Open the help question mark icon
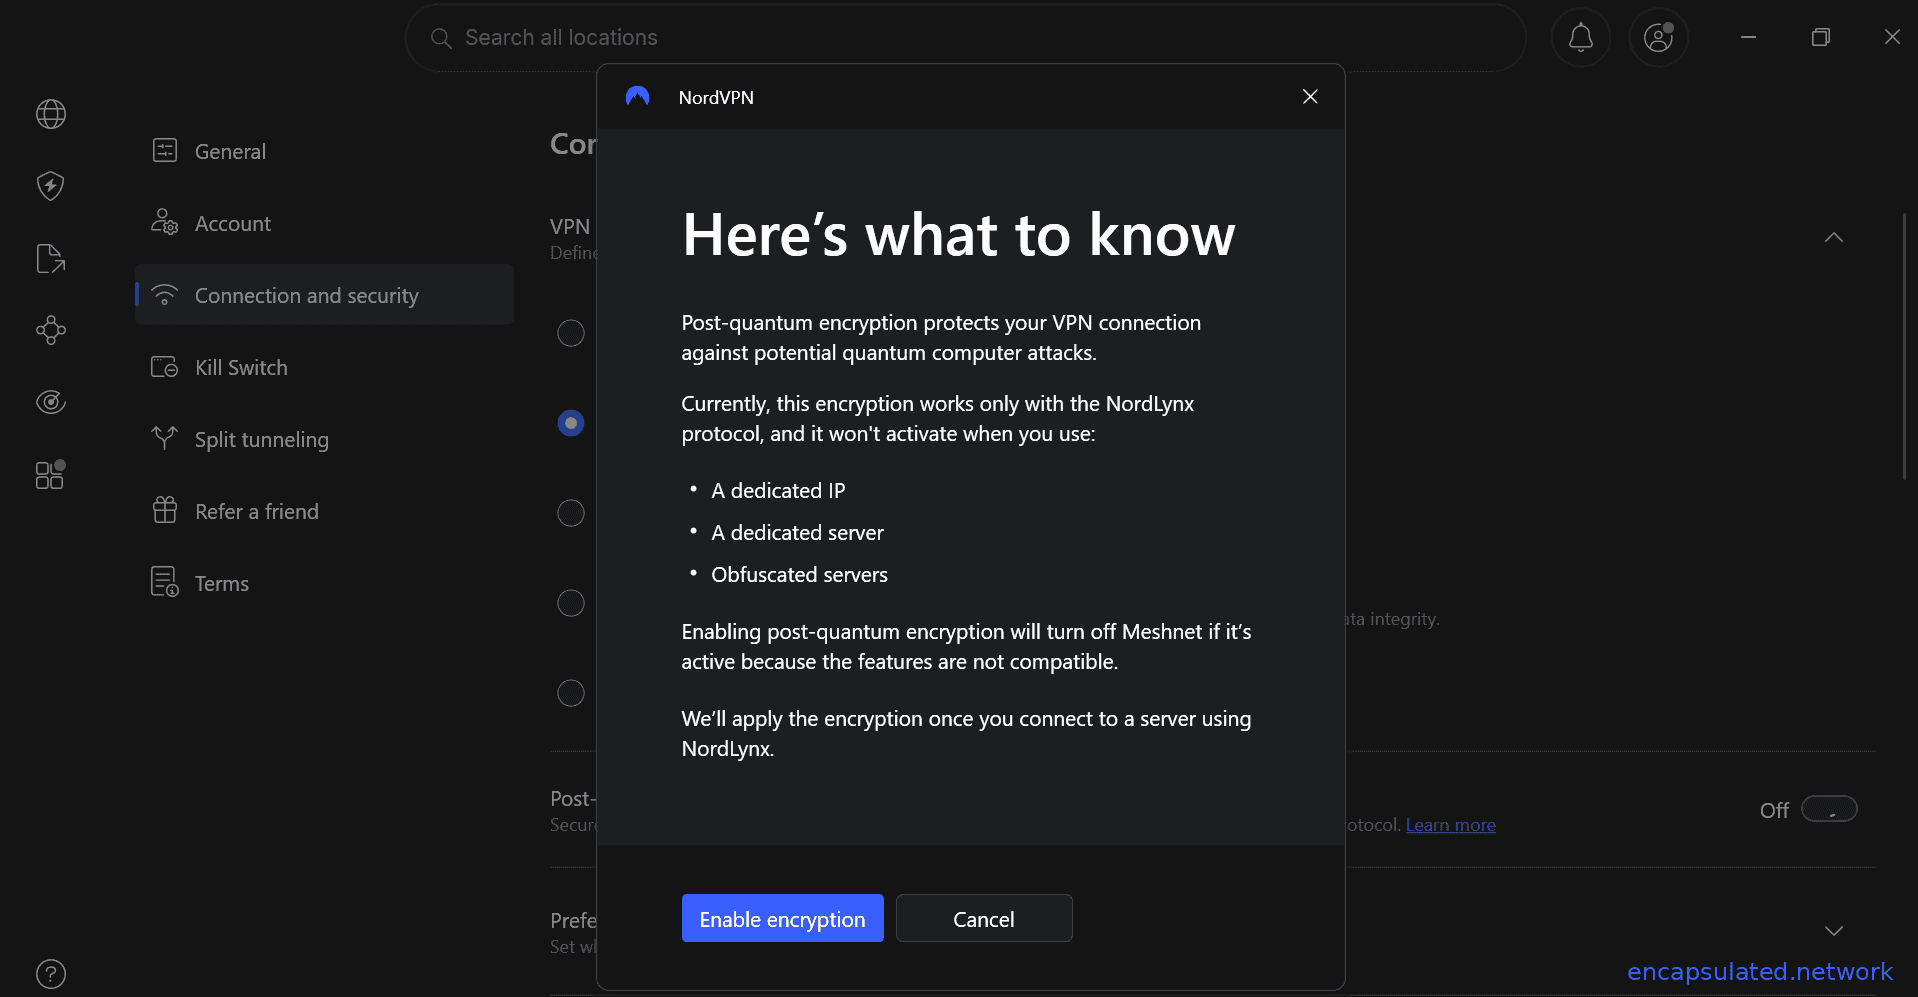The width and height of the screenshot is (1918, 997). point(51,973)
